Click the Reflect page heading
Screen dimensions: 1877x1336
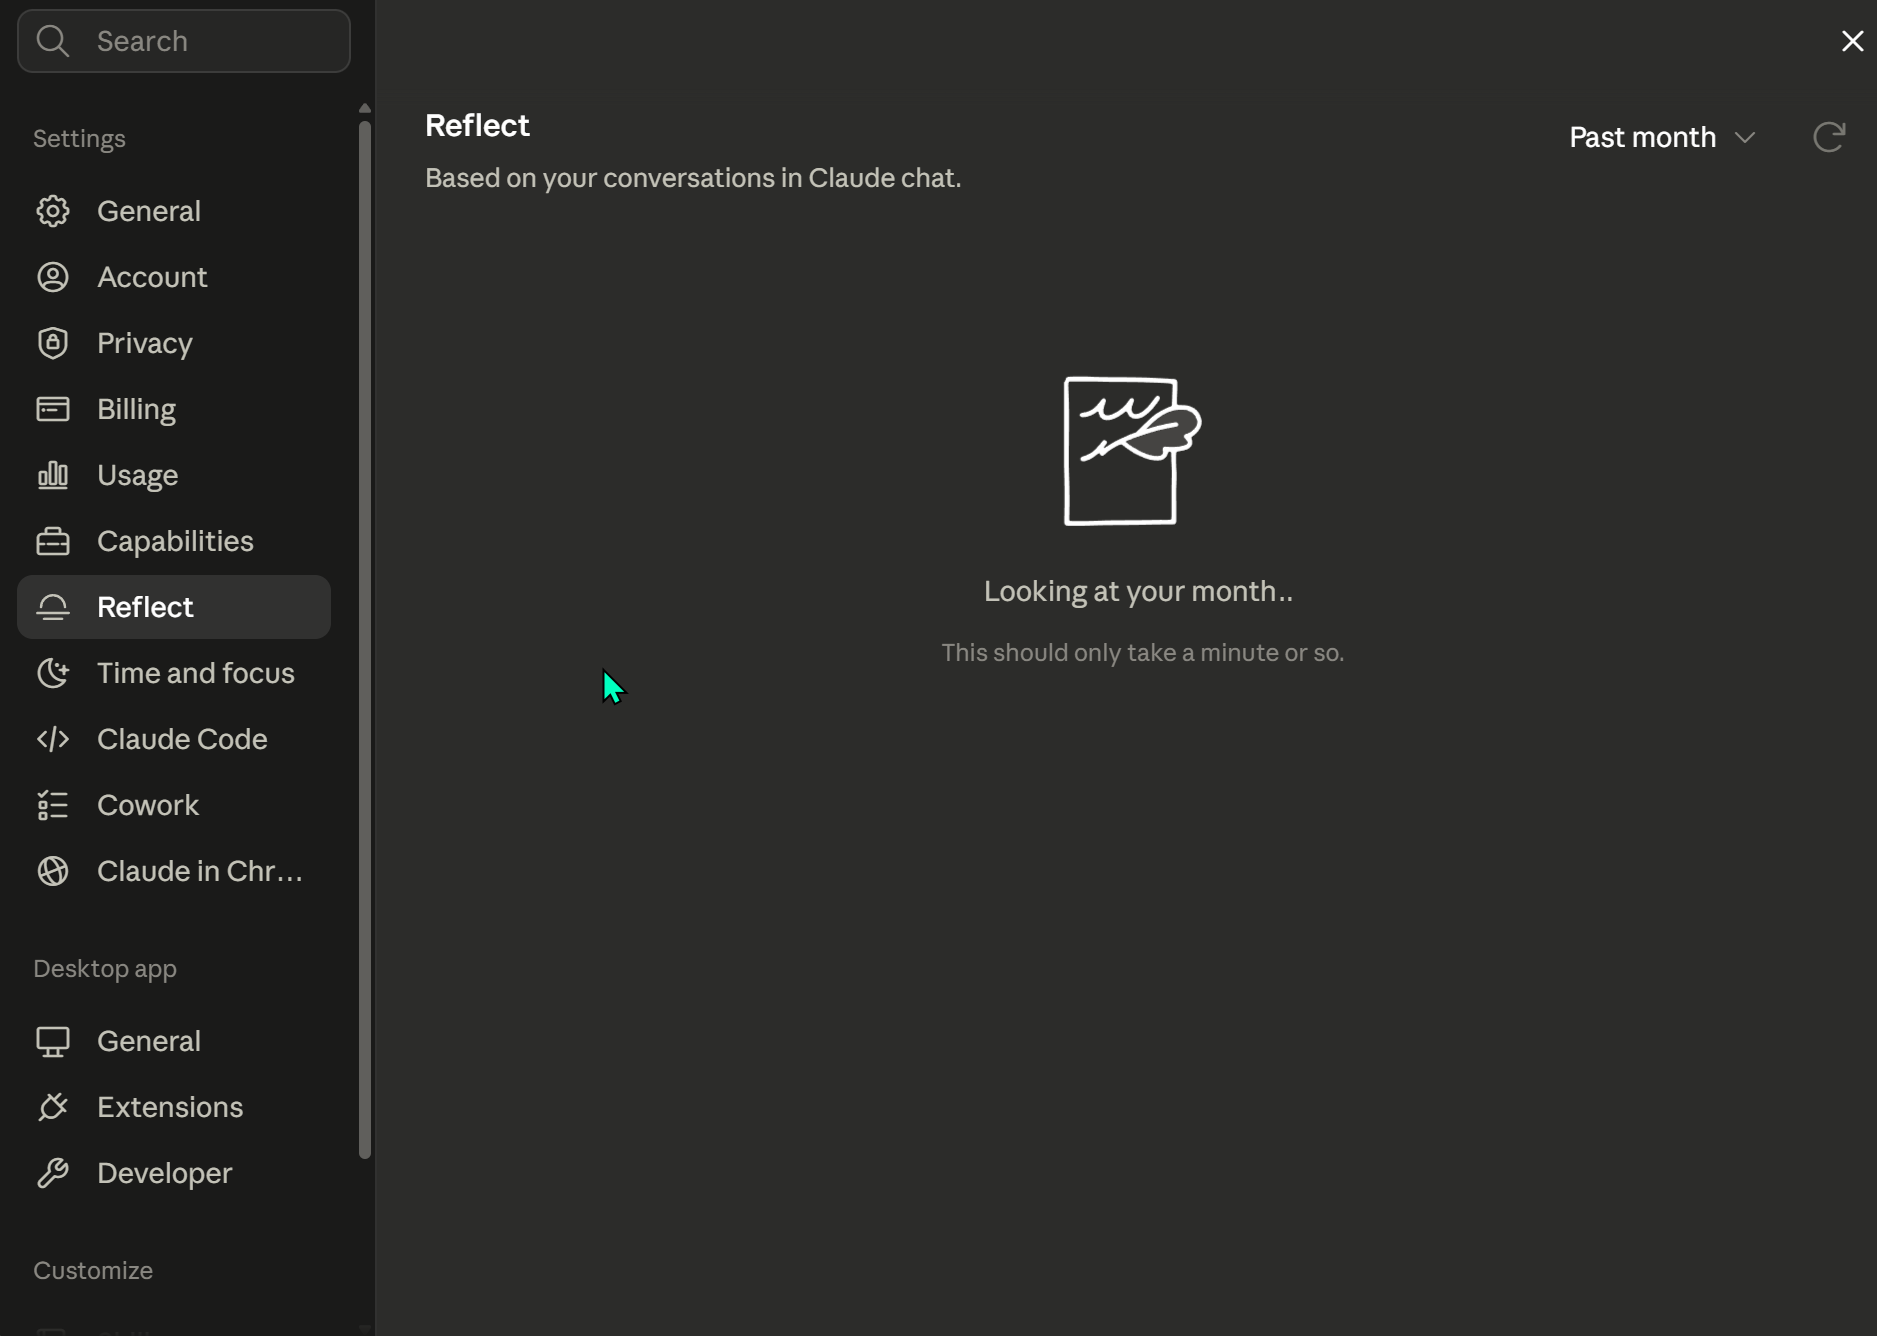tap(477, 126)
